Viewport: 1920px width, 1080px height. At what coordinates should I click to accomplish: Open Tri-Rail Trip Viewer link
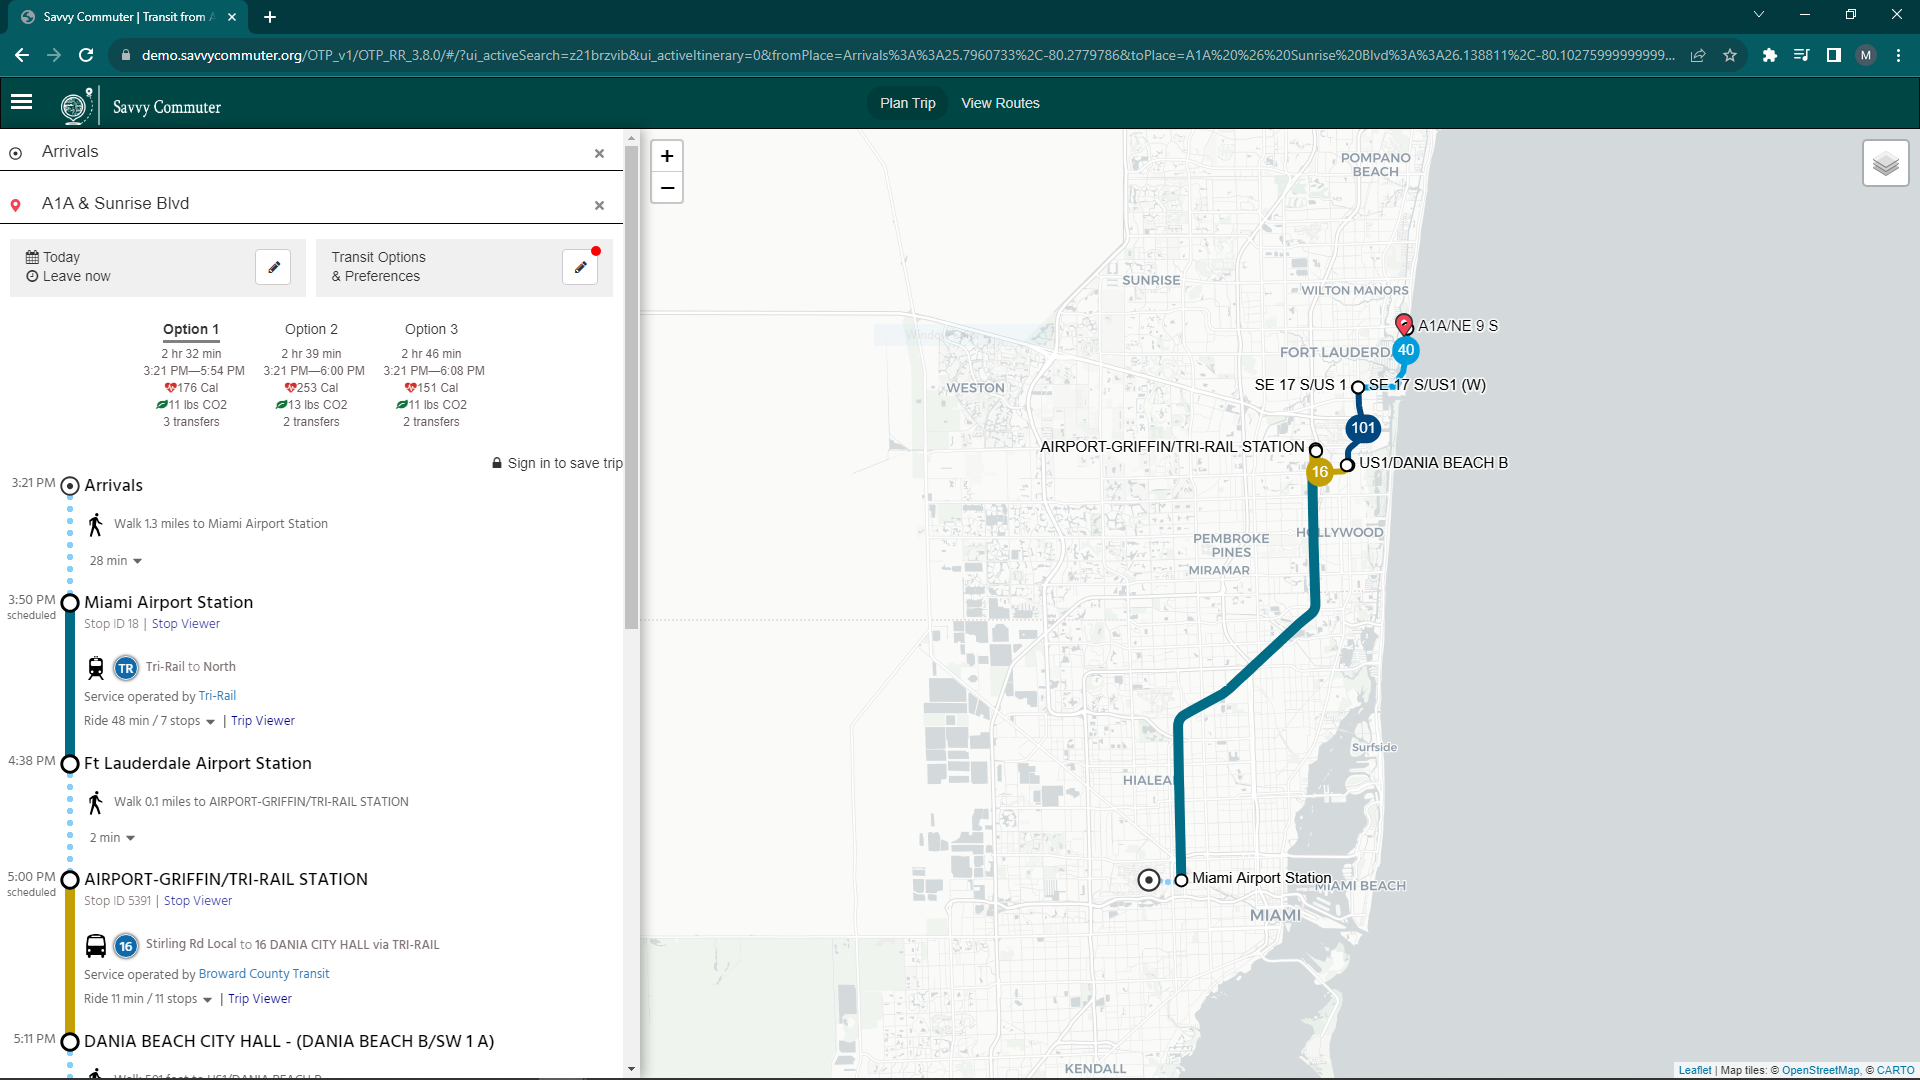pos(263,721)
